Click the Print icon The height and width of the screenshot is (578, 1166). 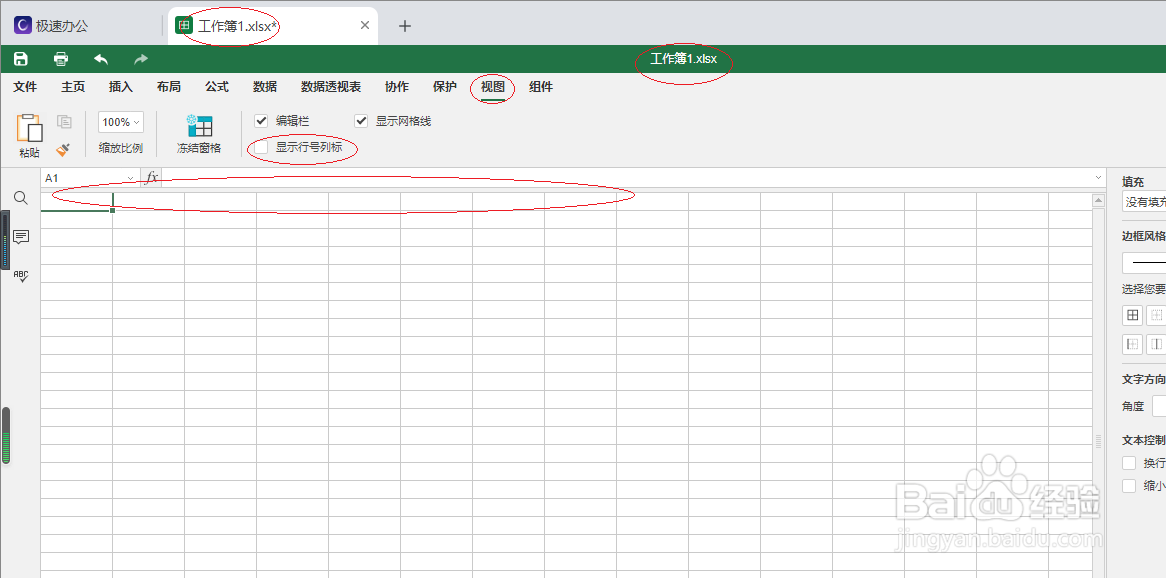point(60,58)
